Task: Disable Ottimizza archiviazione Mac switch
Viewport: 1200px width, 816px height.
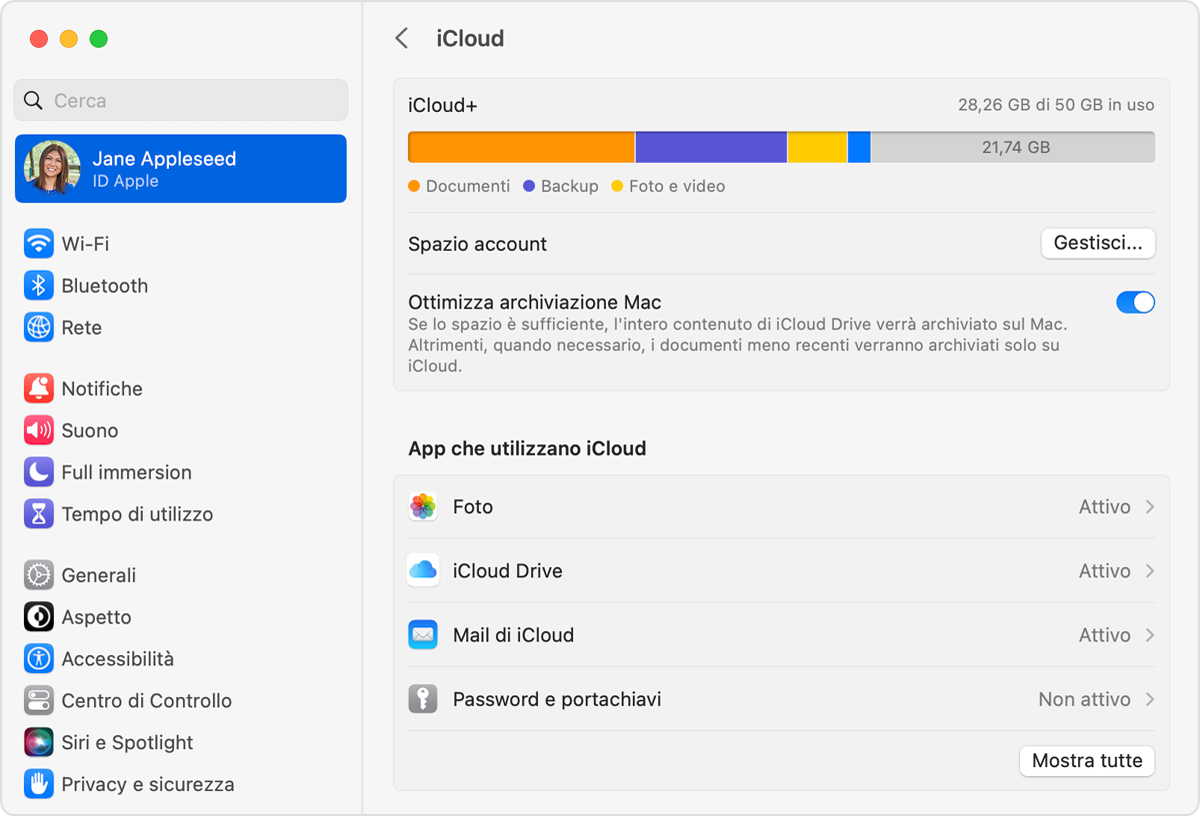Action: click(1135, 302)
